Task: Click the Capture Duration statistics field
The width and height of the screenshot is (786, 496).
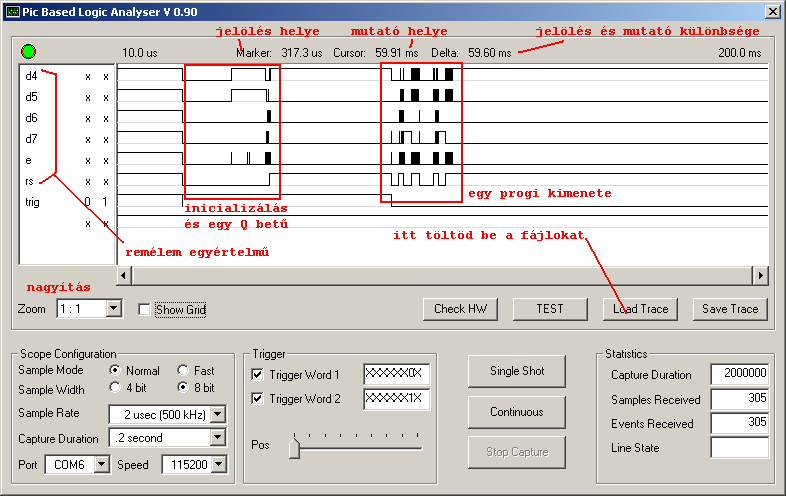Action: [x=739, y=374]
